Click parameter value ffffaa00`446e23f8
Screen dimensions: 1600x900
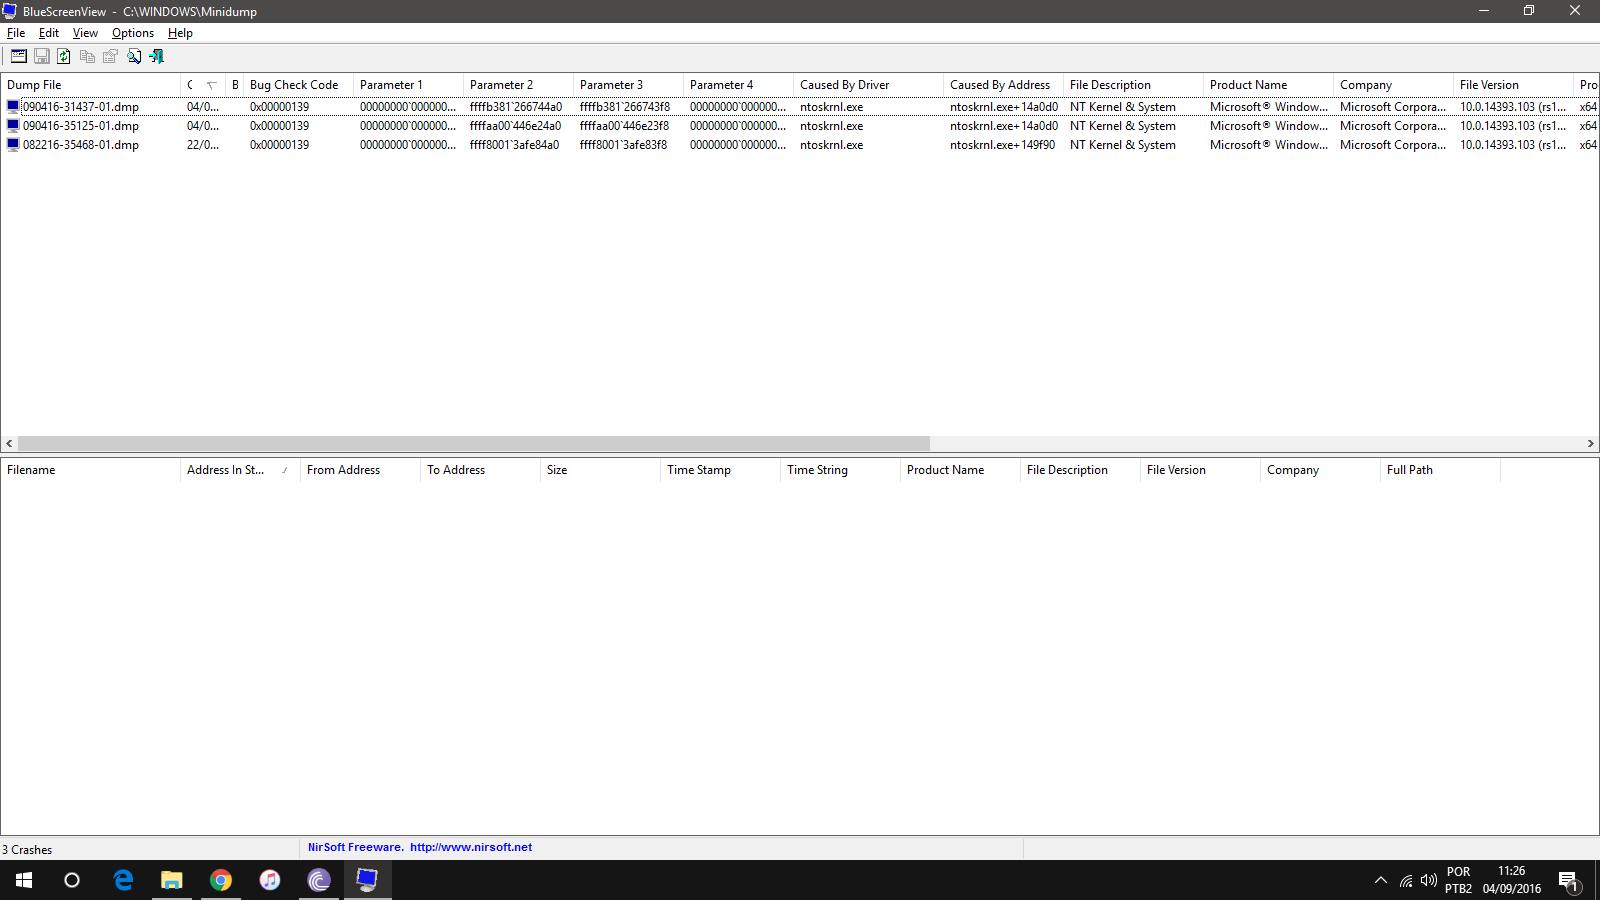[624, 126]
